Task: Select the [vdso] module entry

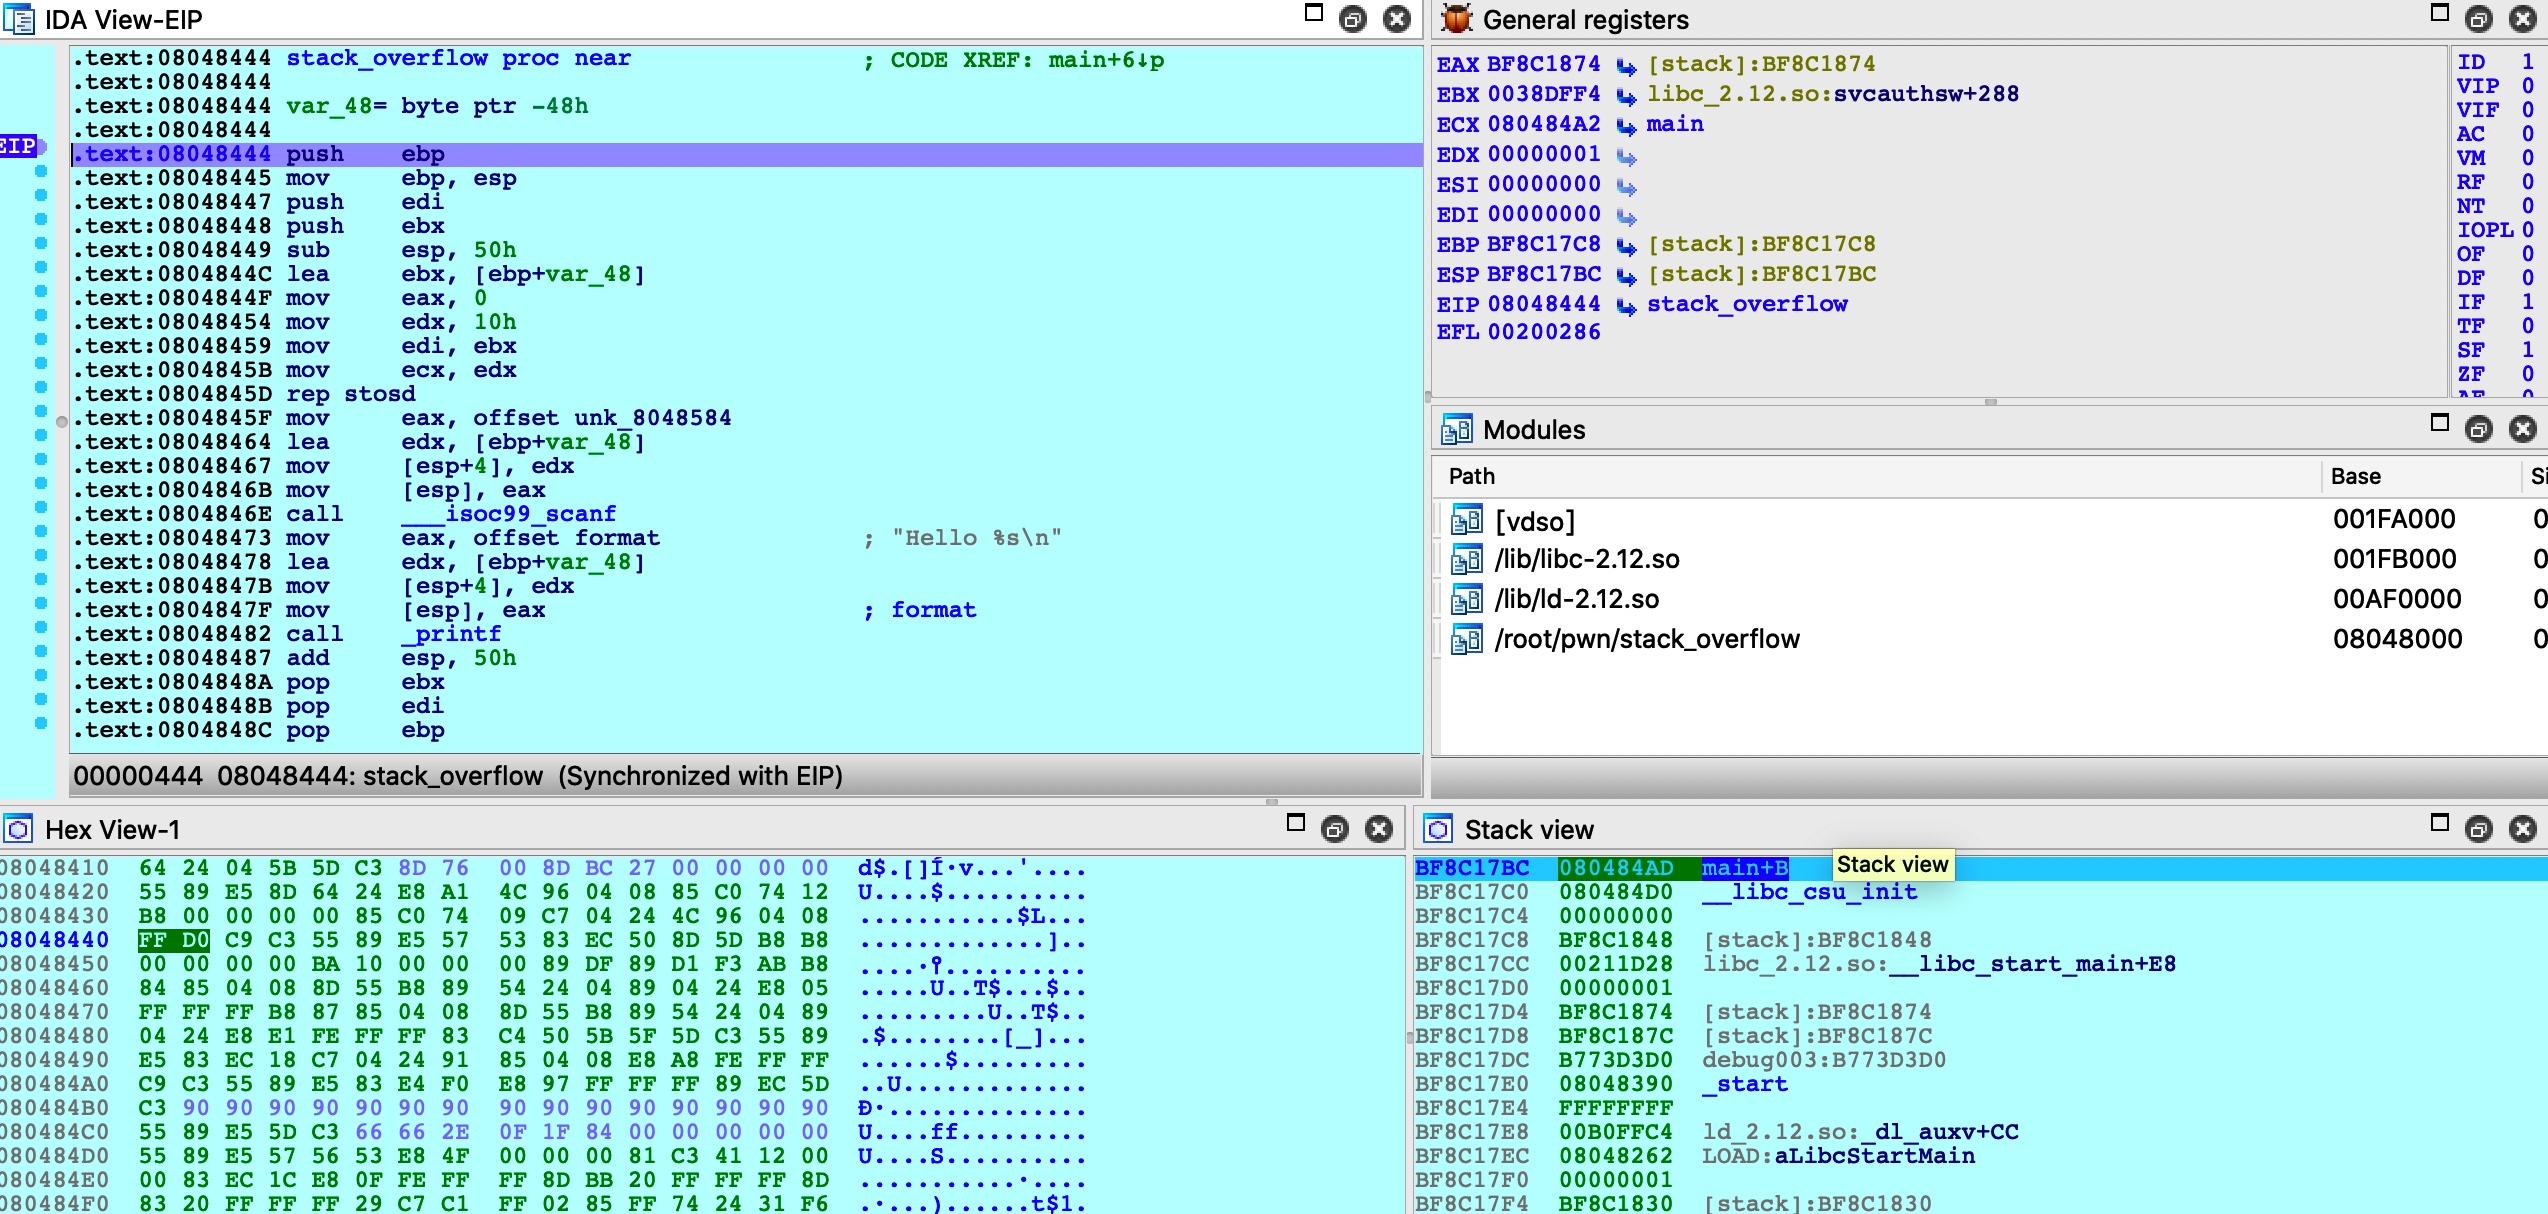Action: tap(1534, 521)
